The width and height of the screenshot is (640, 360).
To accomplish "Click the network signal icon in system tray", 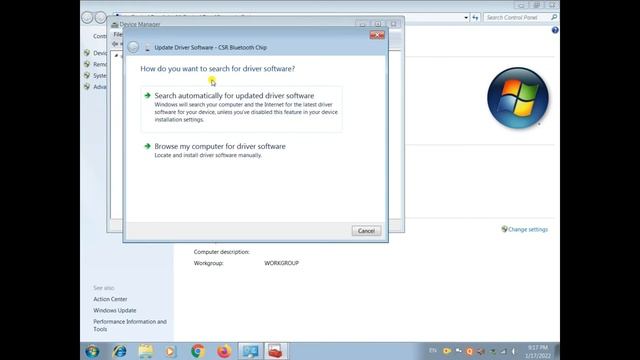I will click(503, 351).
